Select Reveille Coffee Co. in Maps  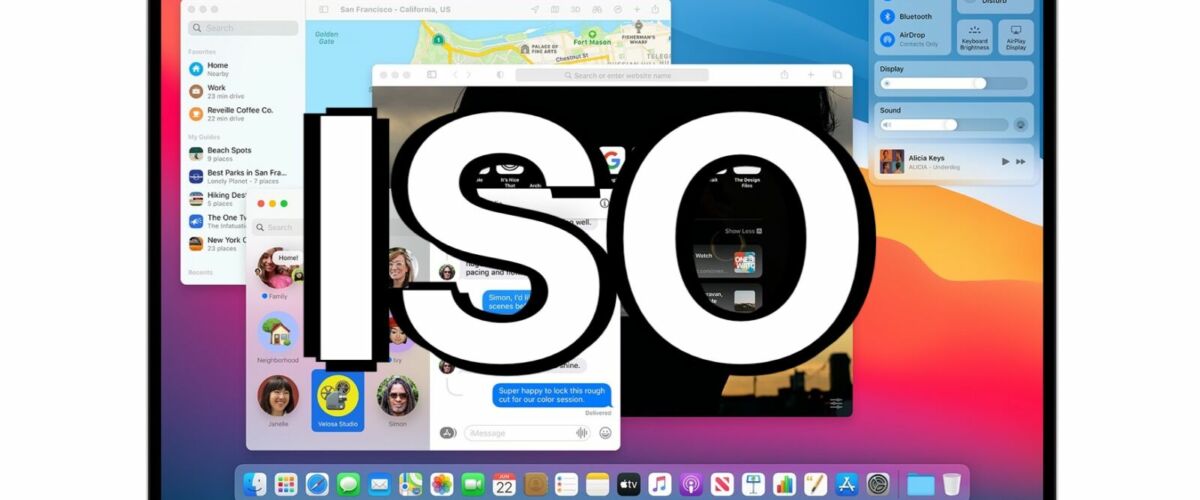244,113
